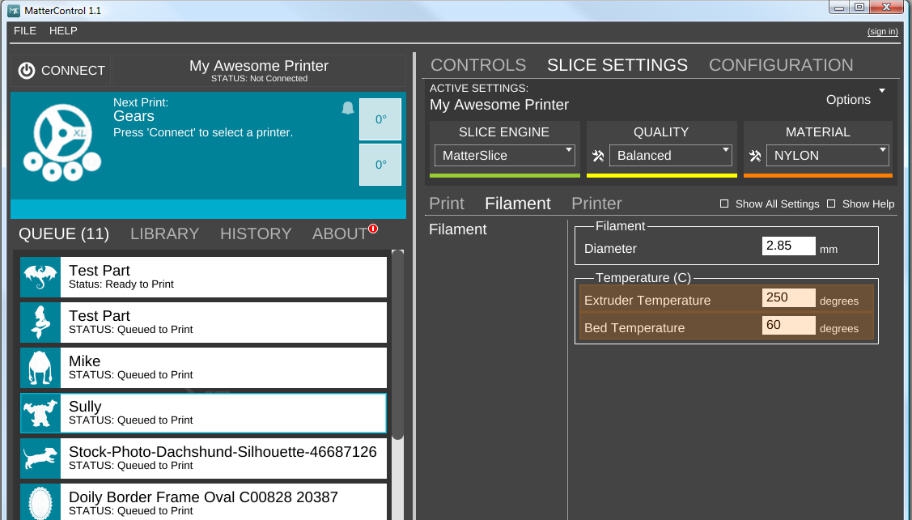Click the dachshund silhouette queue icon

click(41, 458)
